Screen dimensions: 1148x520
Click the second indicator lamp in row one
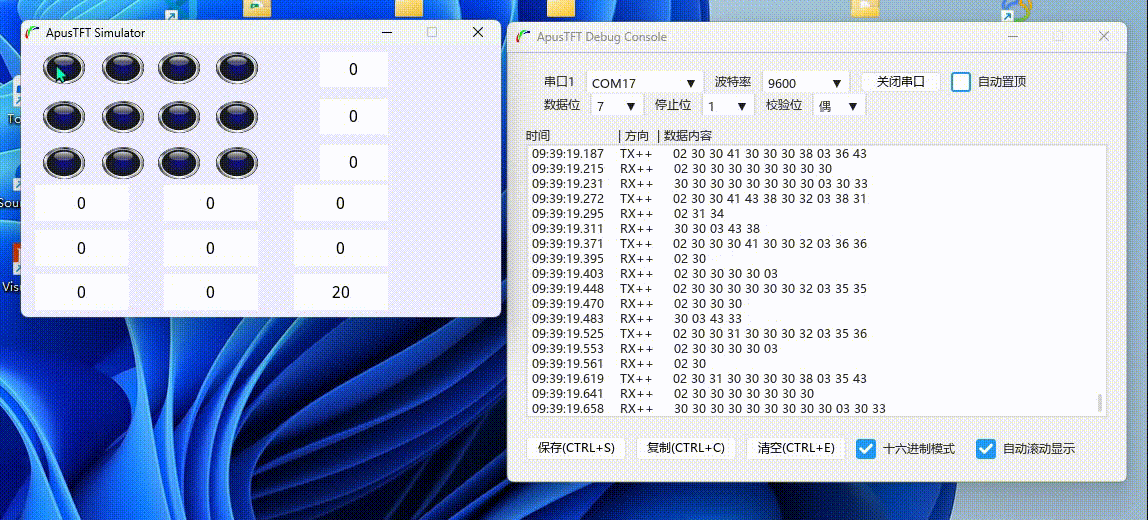click(122, 69)
